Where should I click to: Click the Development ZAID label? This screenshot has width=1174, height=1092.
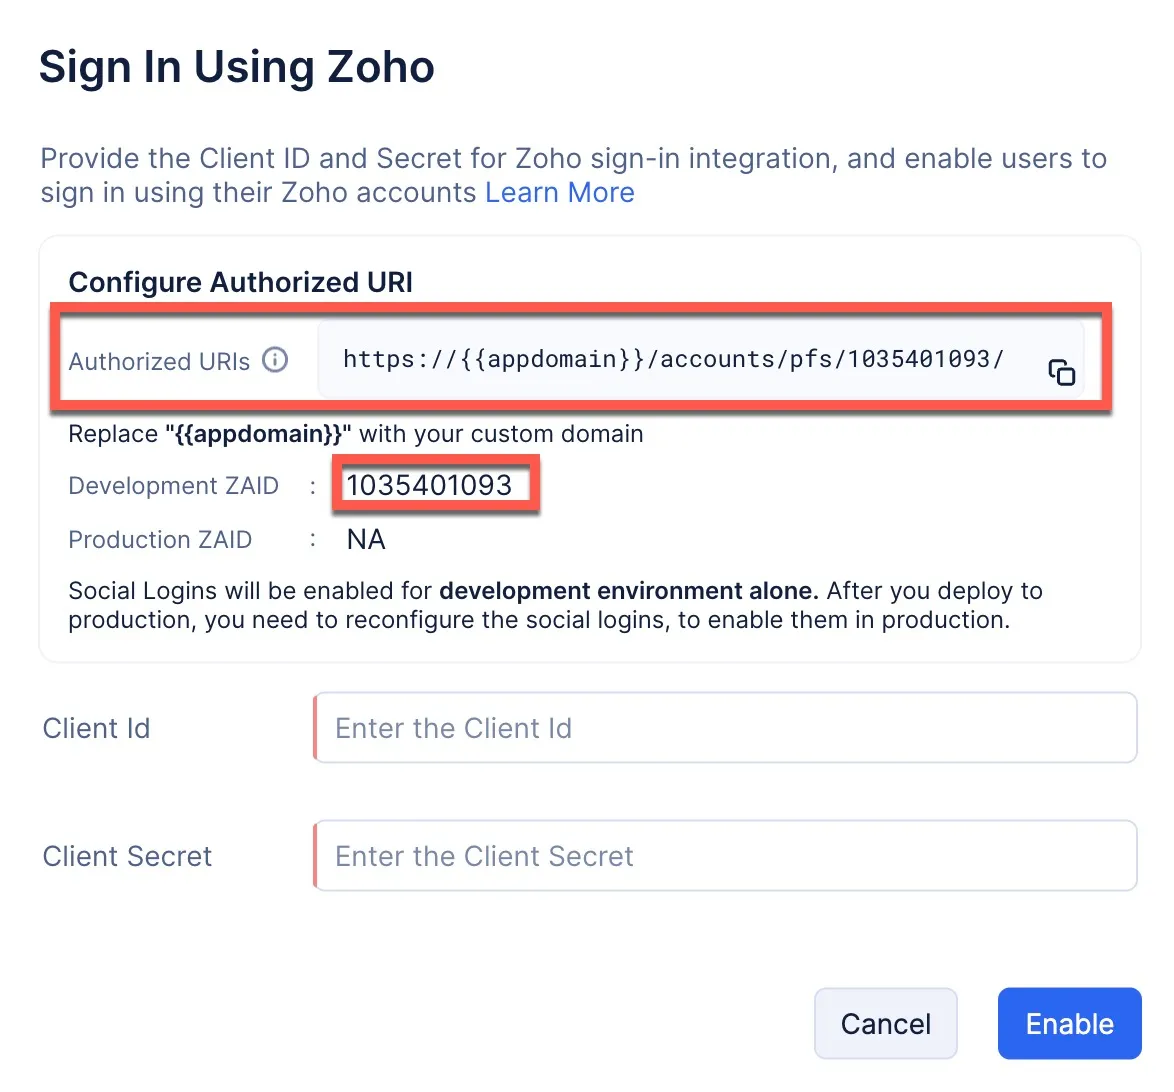pos(173,486)
